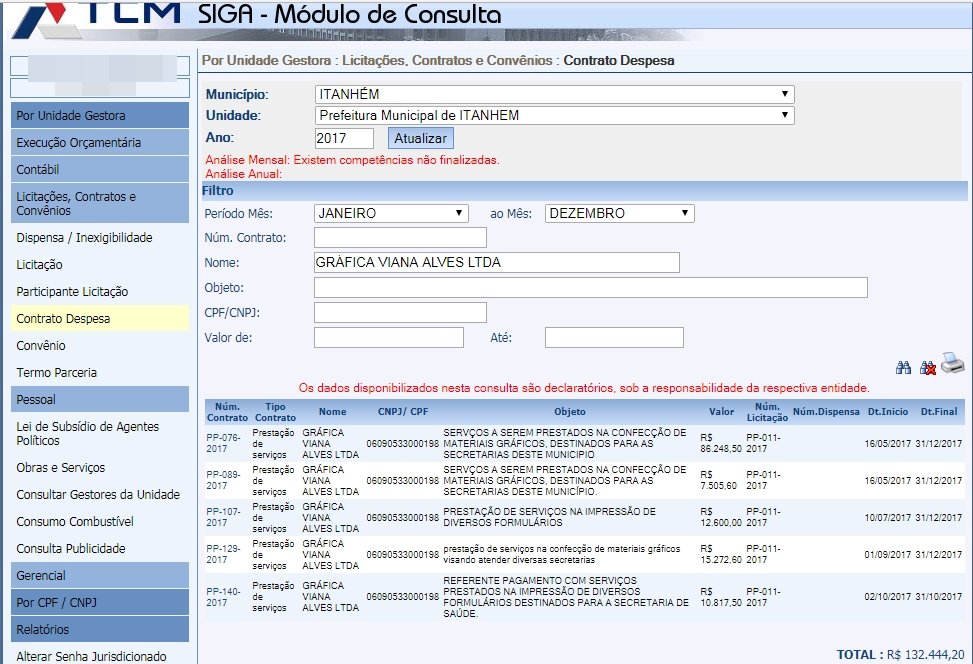Select the Execução Orçamentária menu section
The image size is (973, 664).
pyautogui.click(x=79, y=143)
